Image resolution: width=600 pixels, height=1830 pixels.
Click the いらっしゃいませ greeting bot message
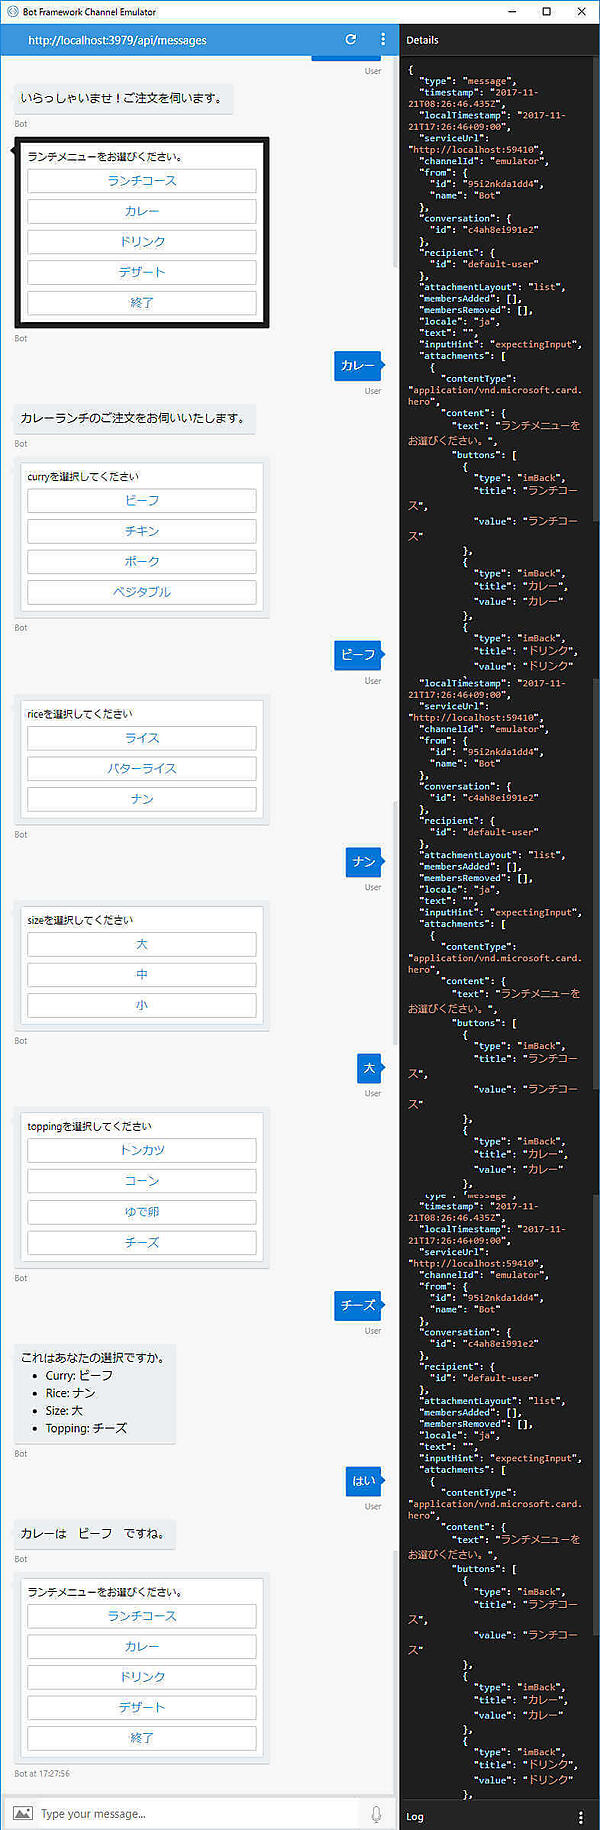[x=122, y=98]
